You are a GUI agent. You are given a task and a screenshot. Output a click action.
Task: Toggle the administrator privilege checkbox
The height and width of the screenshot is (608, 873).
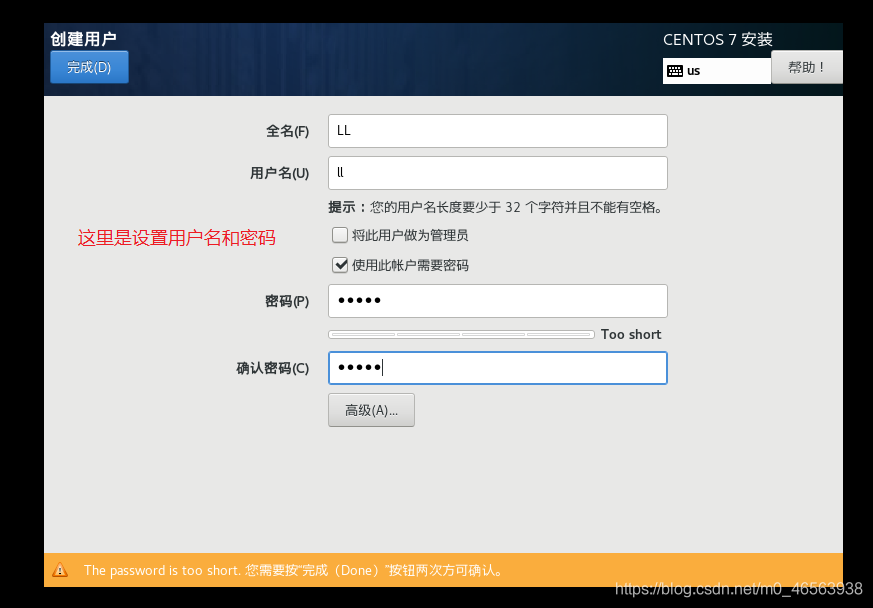pos(340,234)
